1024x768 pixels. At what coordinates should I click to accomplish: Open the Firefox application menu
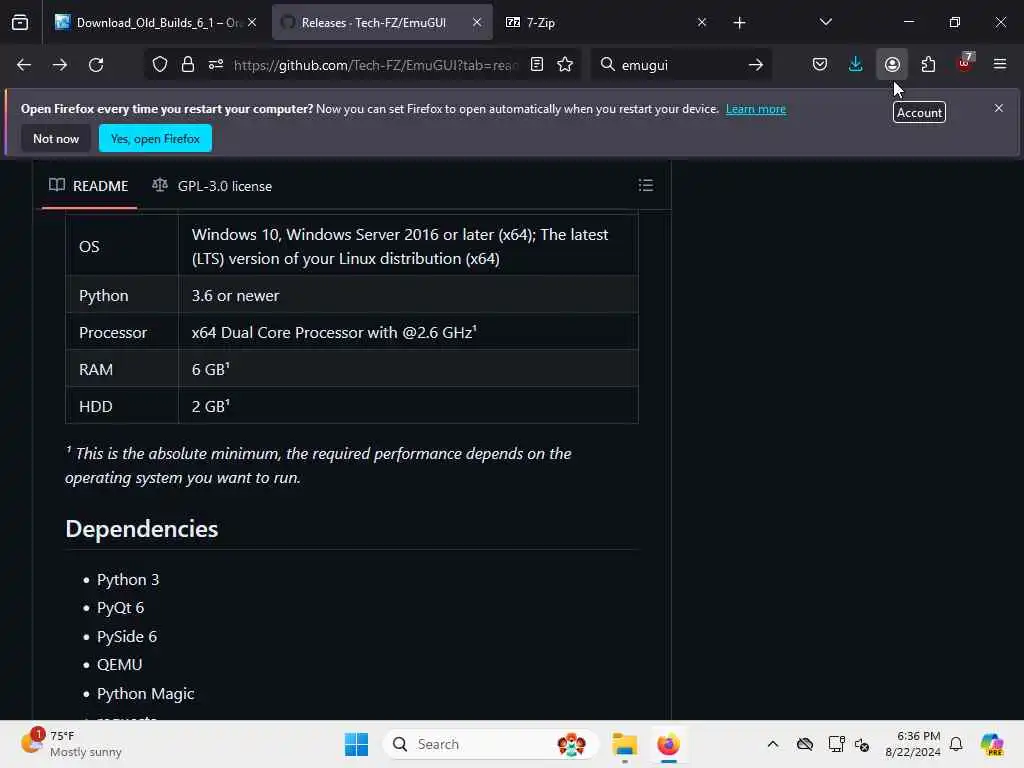click(1000, 65)
